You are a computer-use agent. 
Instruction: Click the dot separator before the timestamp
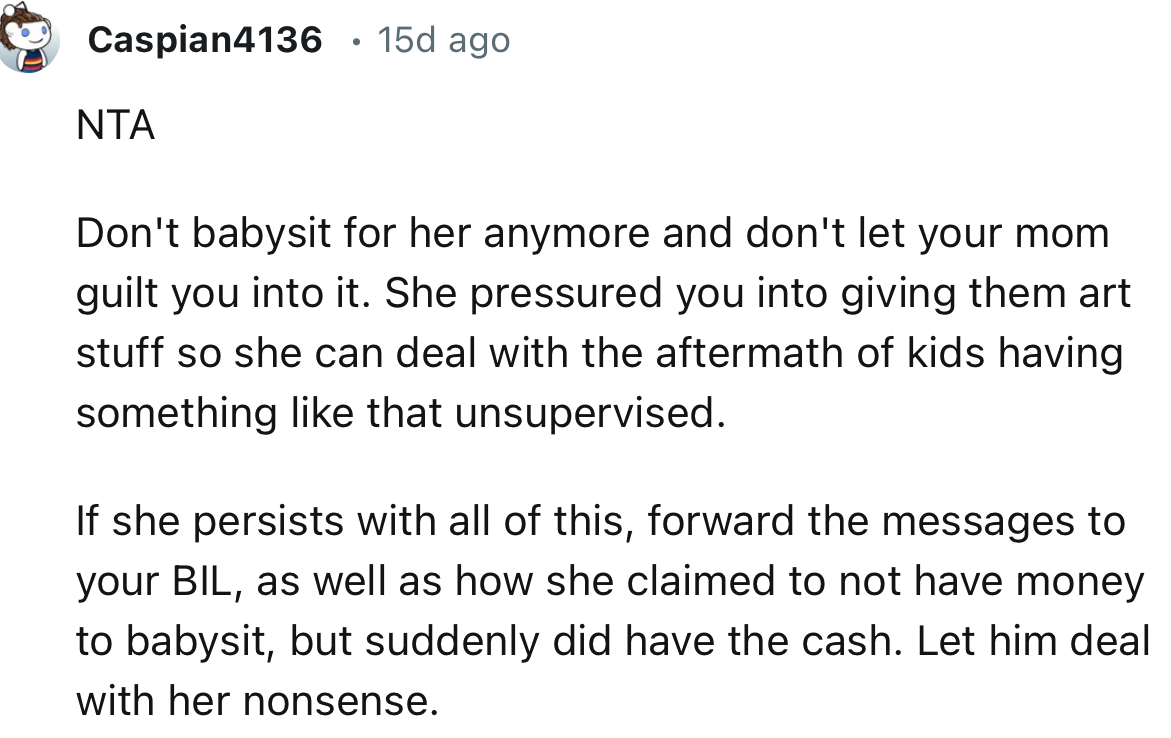[x=357, y=41]
